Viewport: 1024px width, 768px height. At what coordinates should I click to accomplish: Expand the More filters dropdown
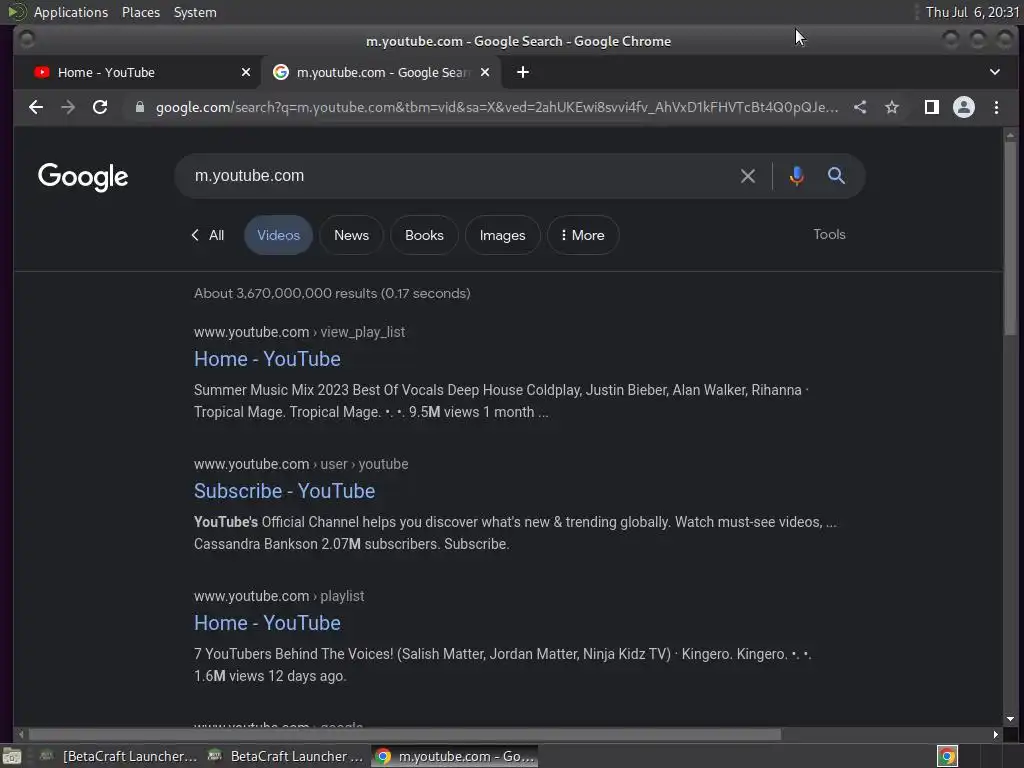tap(583, 235)
